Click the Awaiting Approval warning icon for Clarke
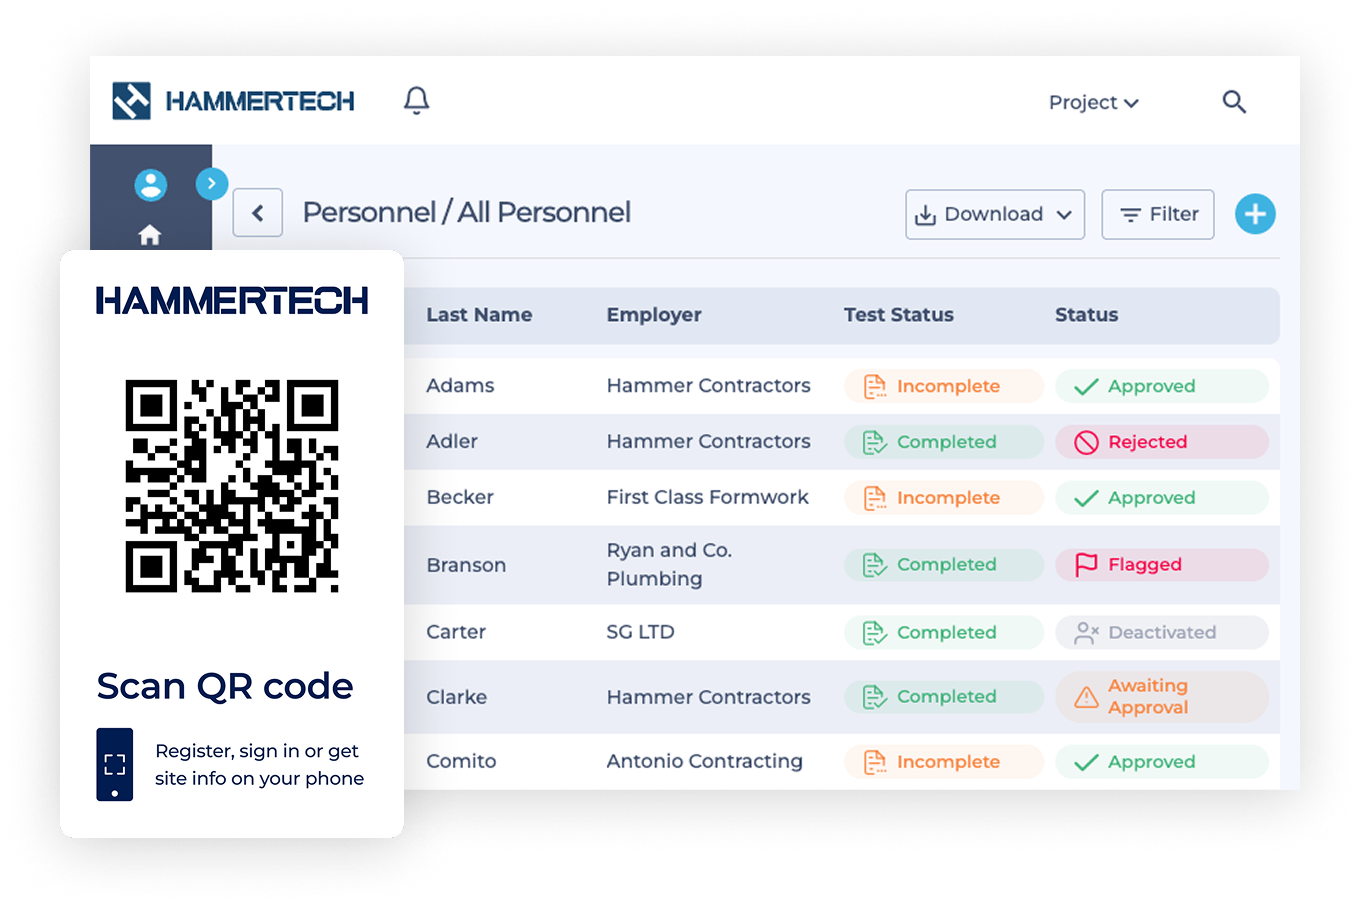Screen dimensions: 1364x910 tap(1086, 697)
